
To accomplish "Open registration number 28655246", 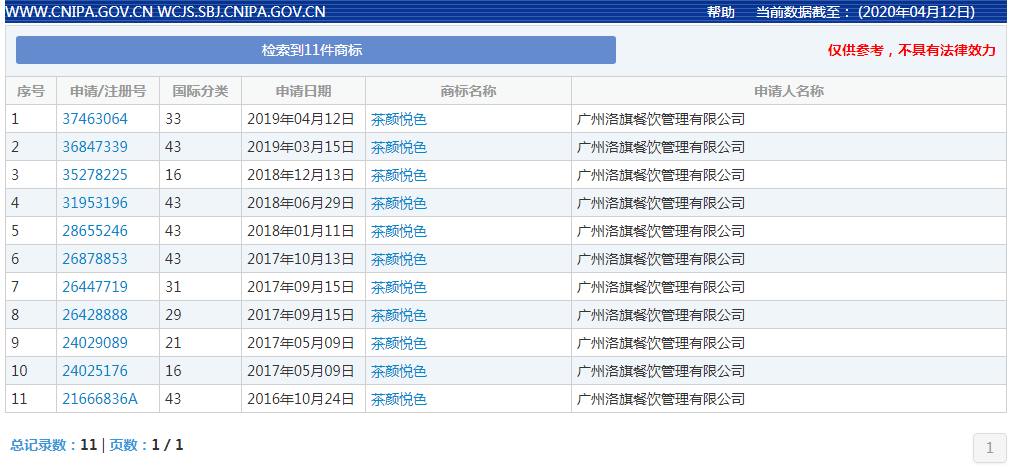I will pyautogui.click(x=95, y=231).
